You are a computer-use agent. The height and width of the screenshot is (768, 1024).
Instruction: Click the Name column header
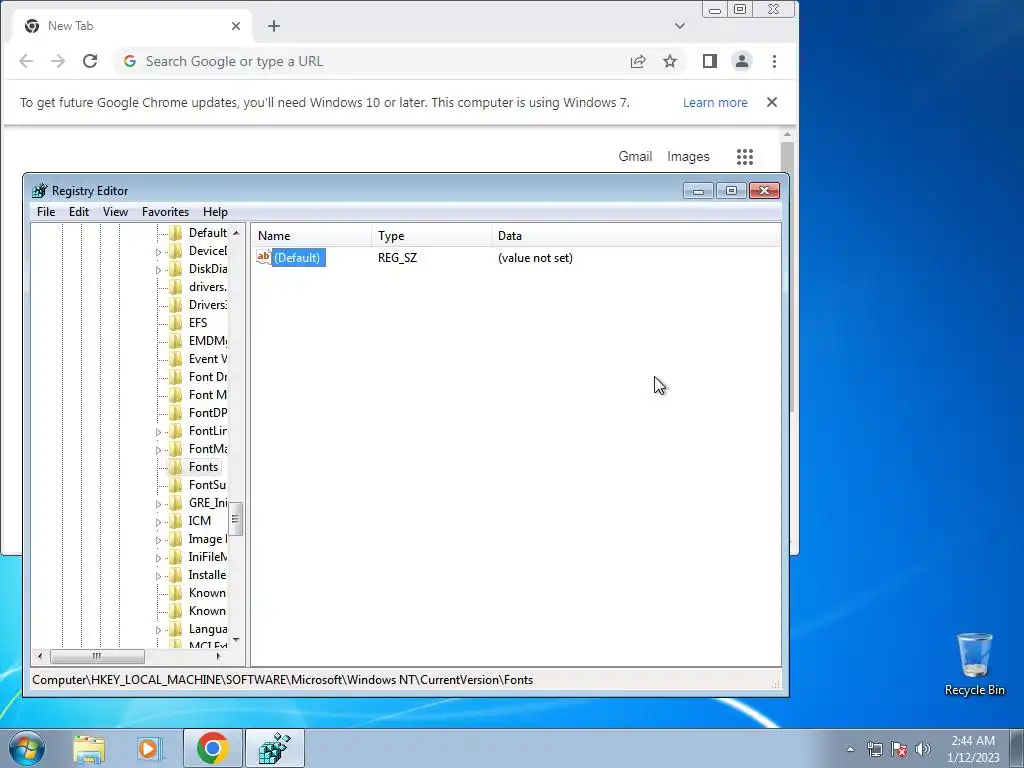(x=312, y=236)
